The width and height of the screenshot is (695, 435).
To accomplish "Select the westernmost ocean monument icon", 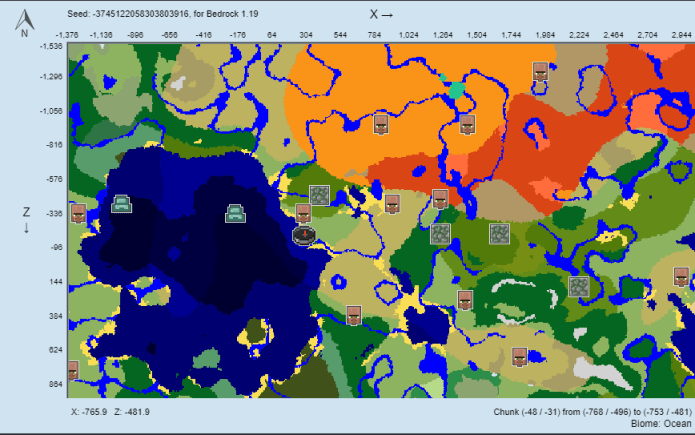I will tap(122, 204).
